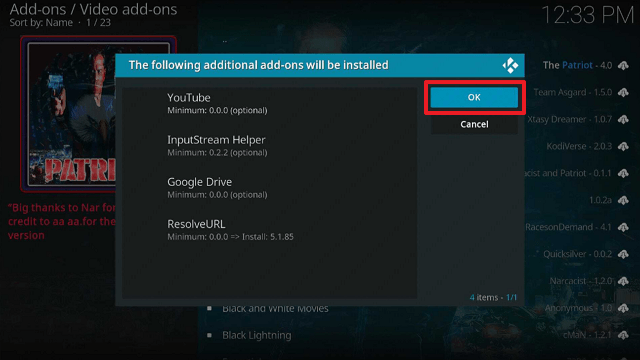Go to parent folder '..' entry
The image size is (640, 360).
pyautogui.click(x=224, y=40)
